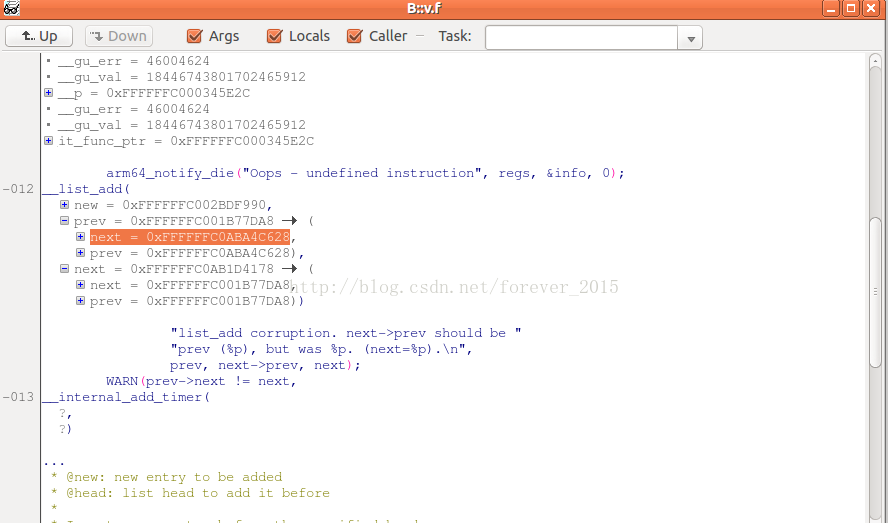Select the WARN(prev->next != next, line
This screenshot has width=888, height=523.
click(201, 381)
